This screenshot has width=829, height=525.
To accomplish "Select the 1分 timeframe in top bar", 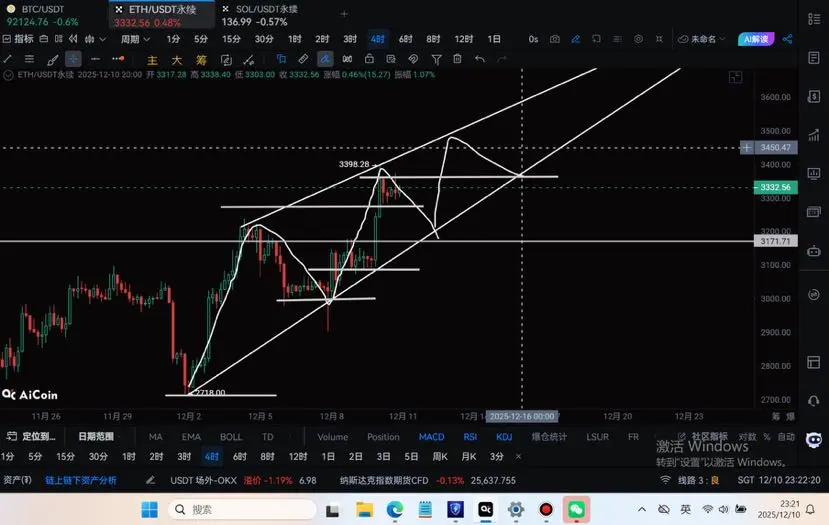I will click(x=173, y=39).
